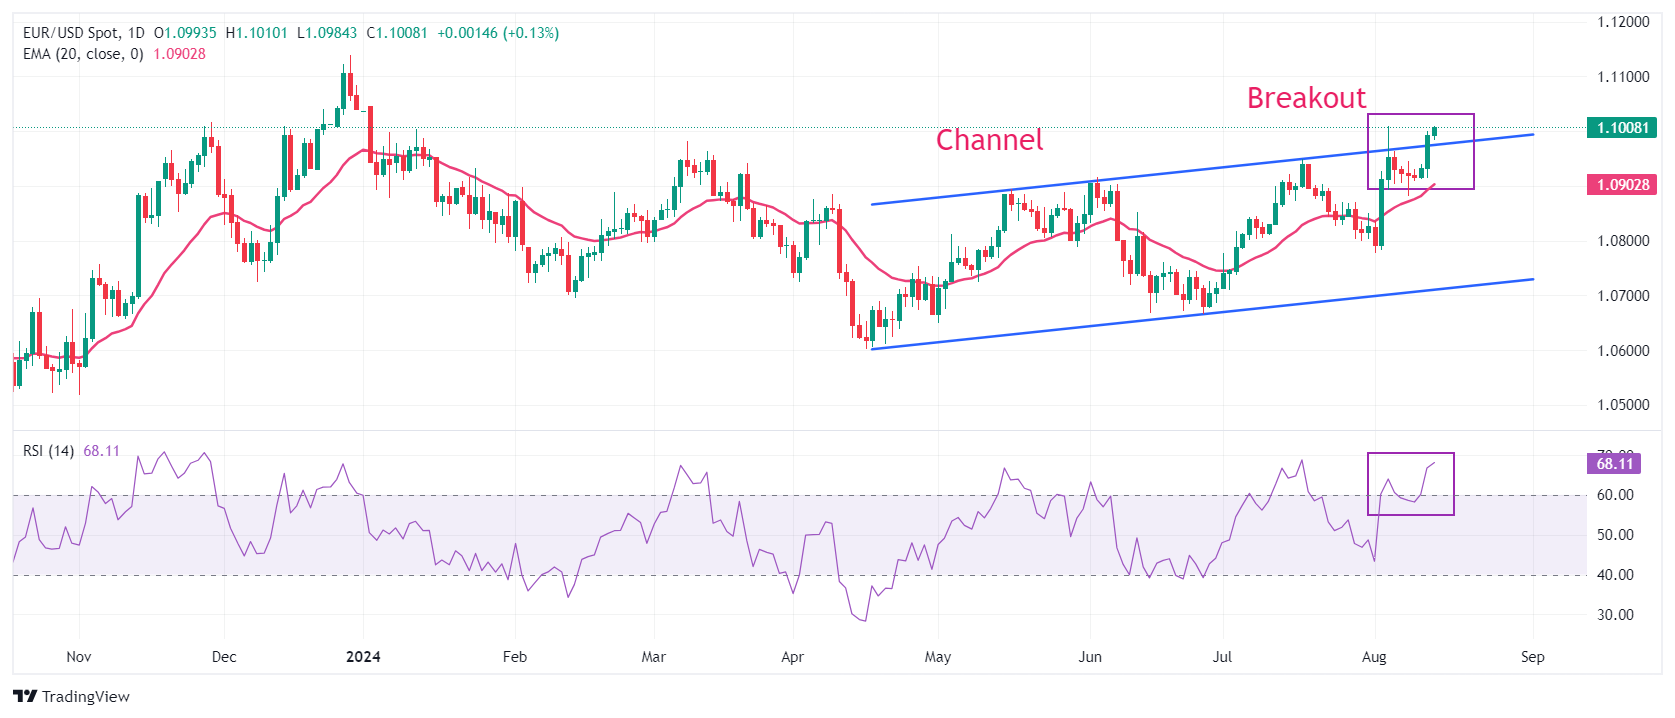
Task: Click the green 1.10081 current price tag
Action: click(x=1622, y=128)
